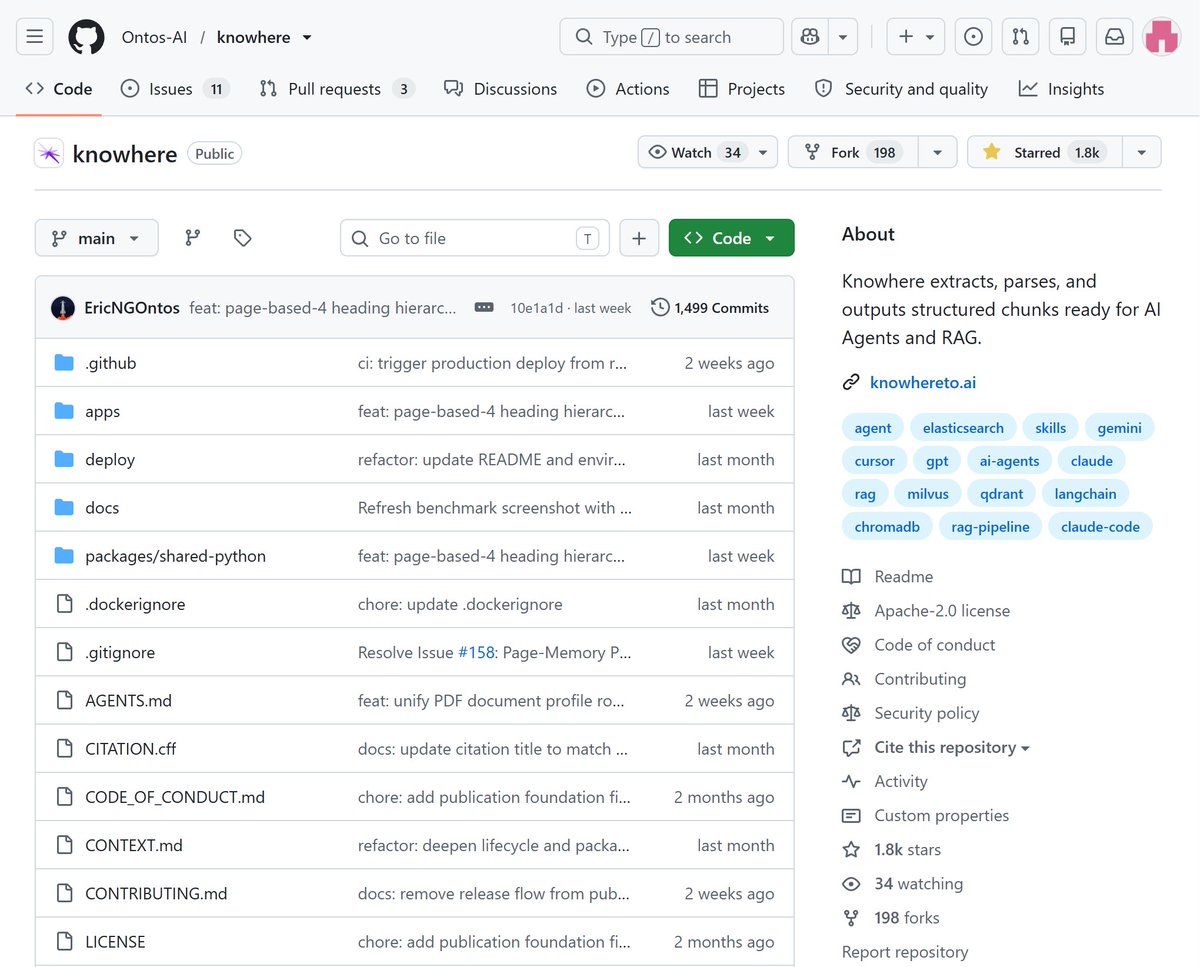Open the AGENTS.md file
The height and width of the screenshot is (967, 1200).
coord(128,701)
